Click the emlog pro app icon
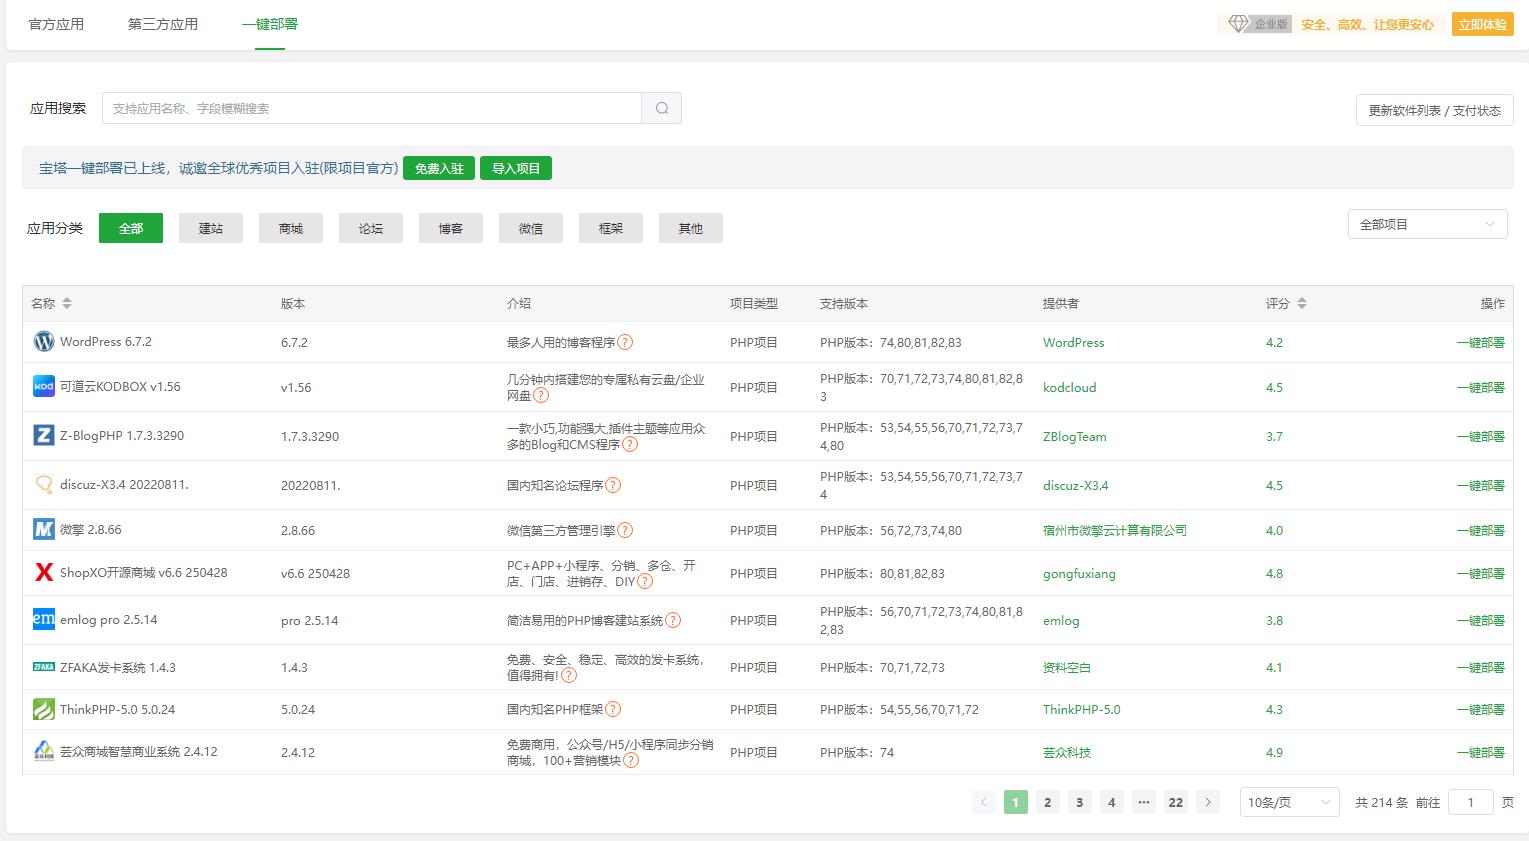 (x=44, y=619)
